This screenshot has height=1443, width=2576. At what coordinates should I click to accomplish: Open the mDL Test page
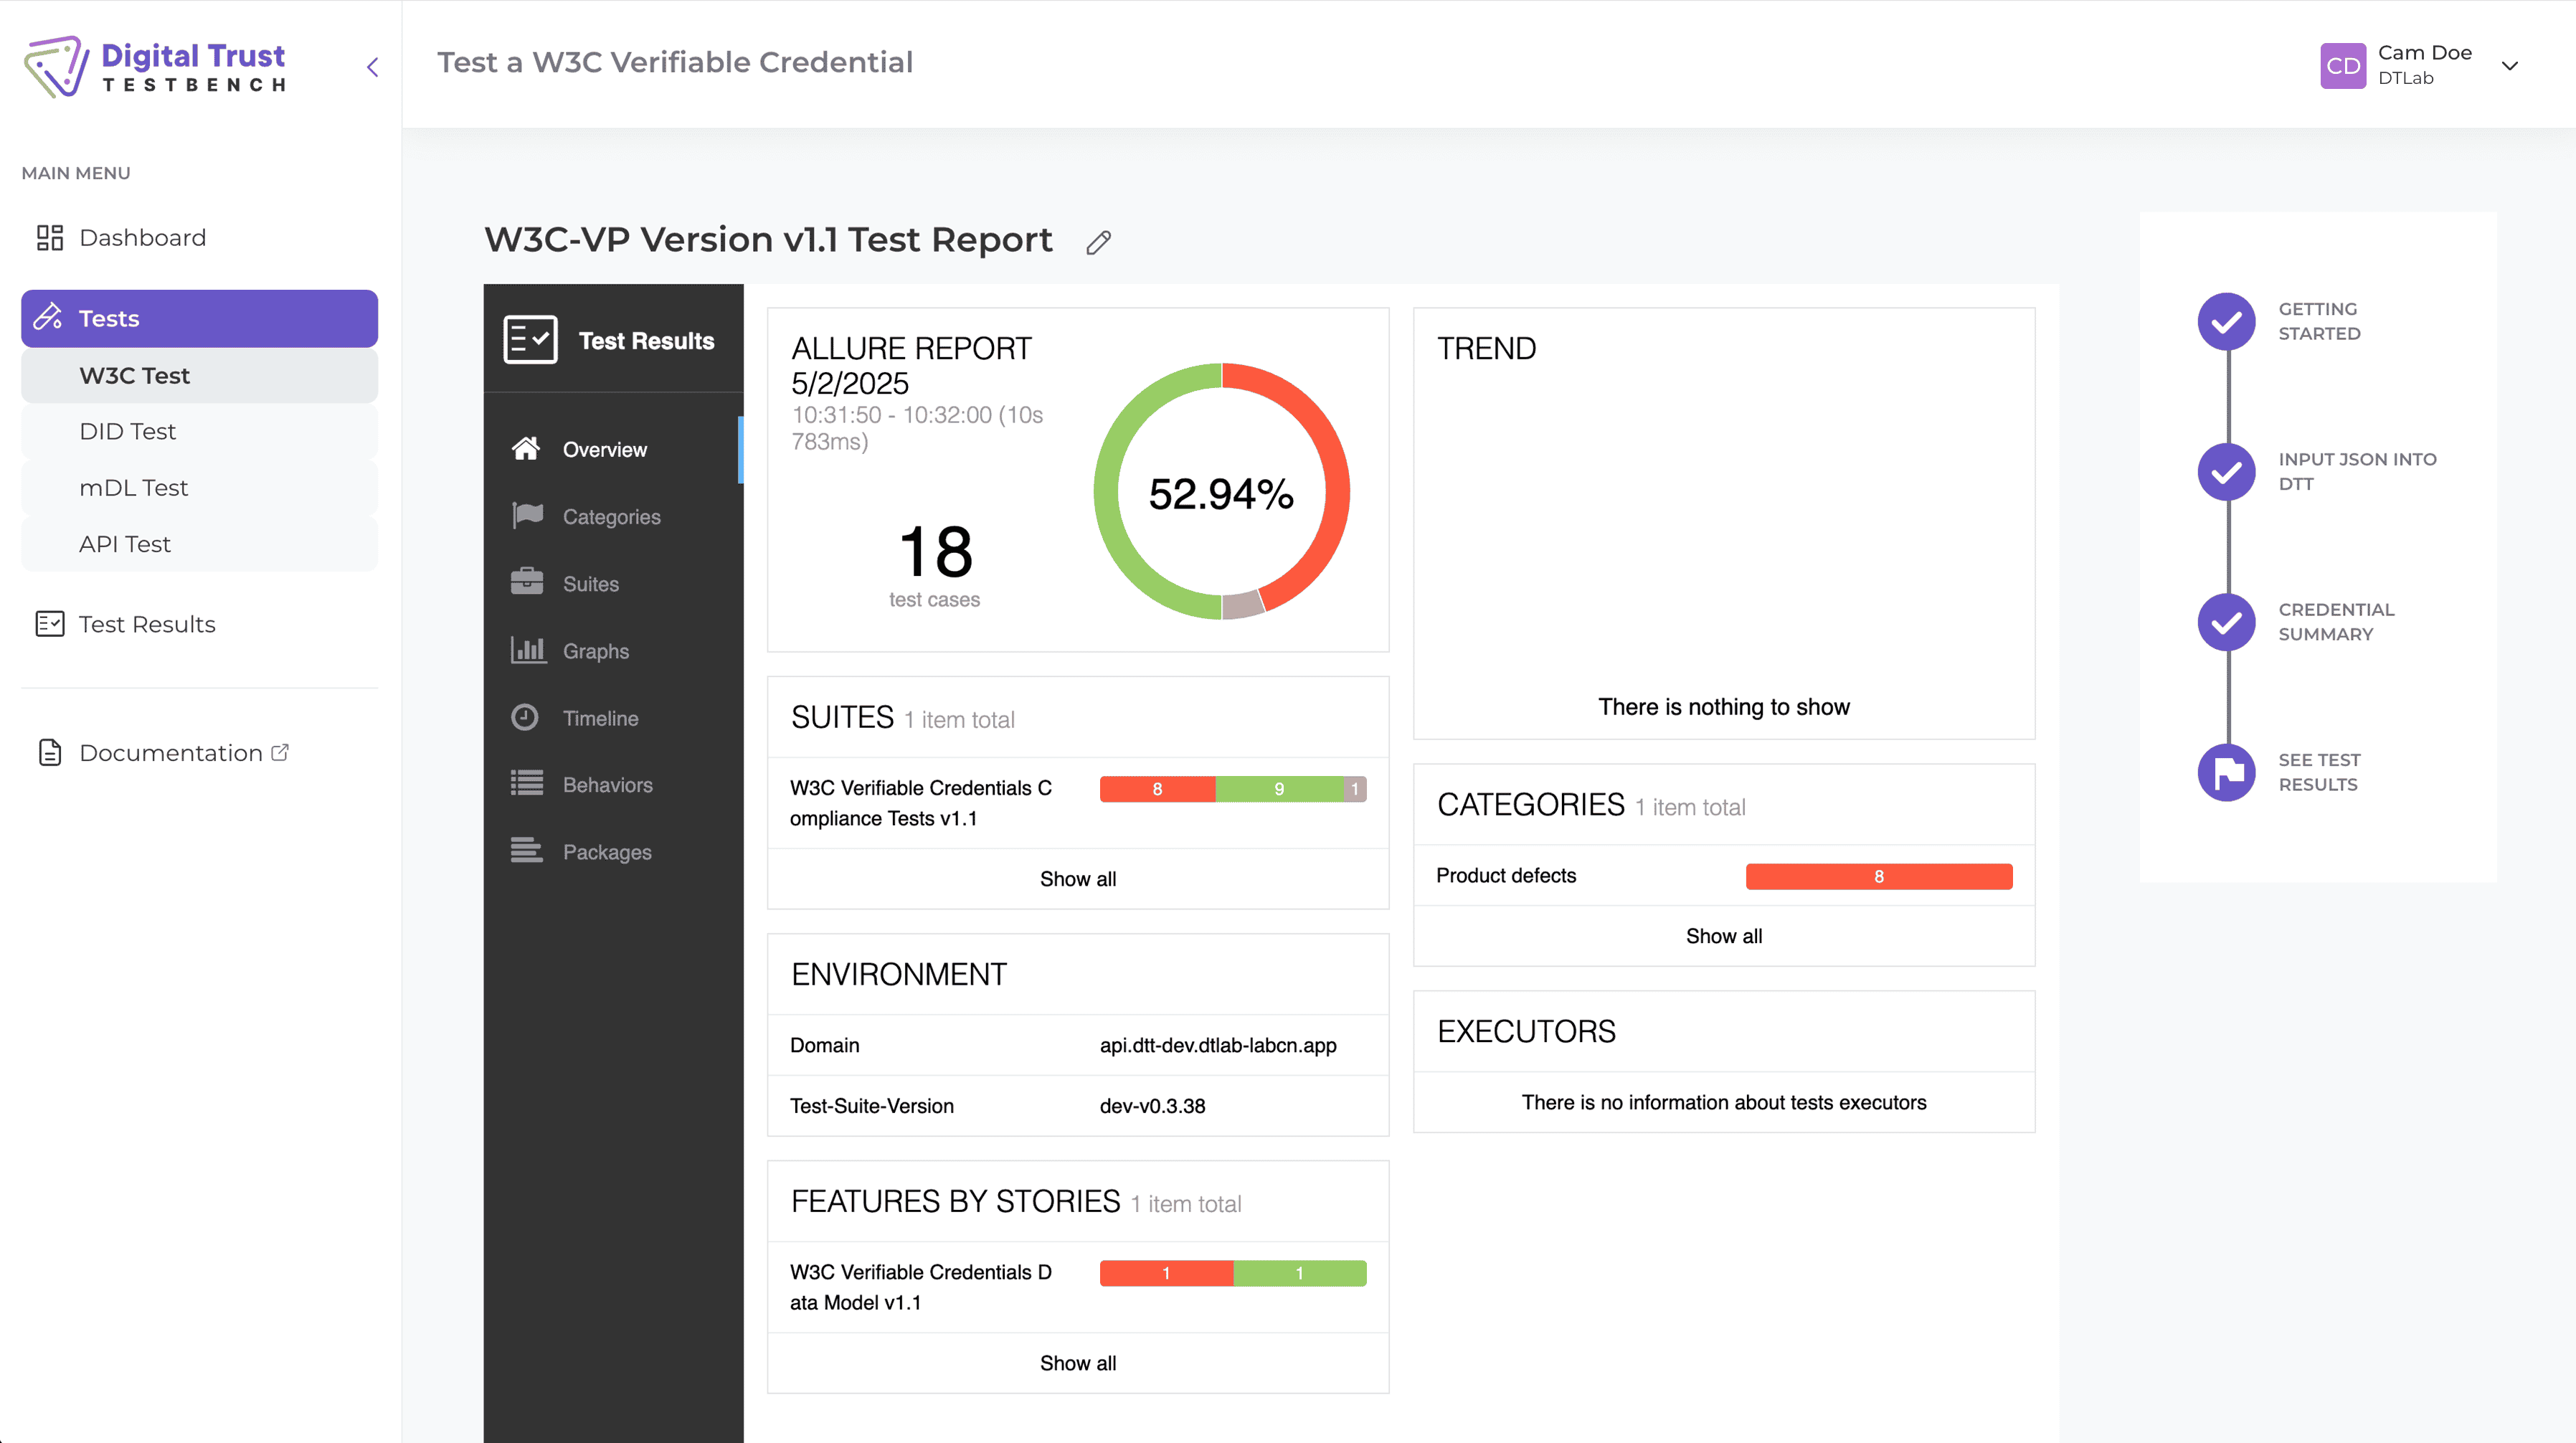[x=133, y=487]
